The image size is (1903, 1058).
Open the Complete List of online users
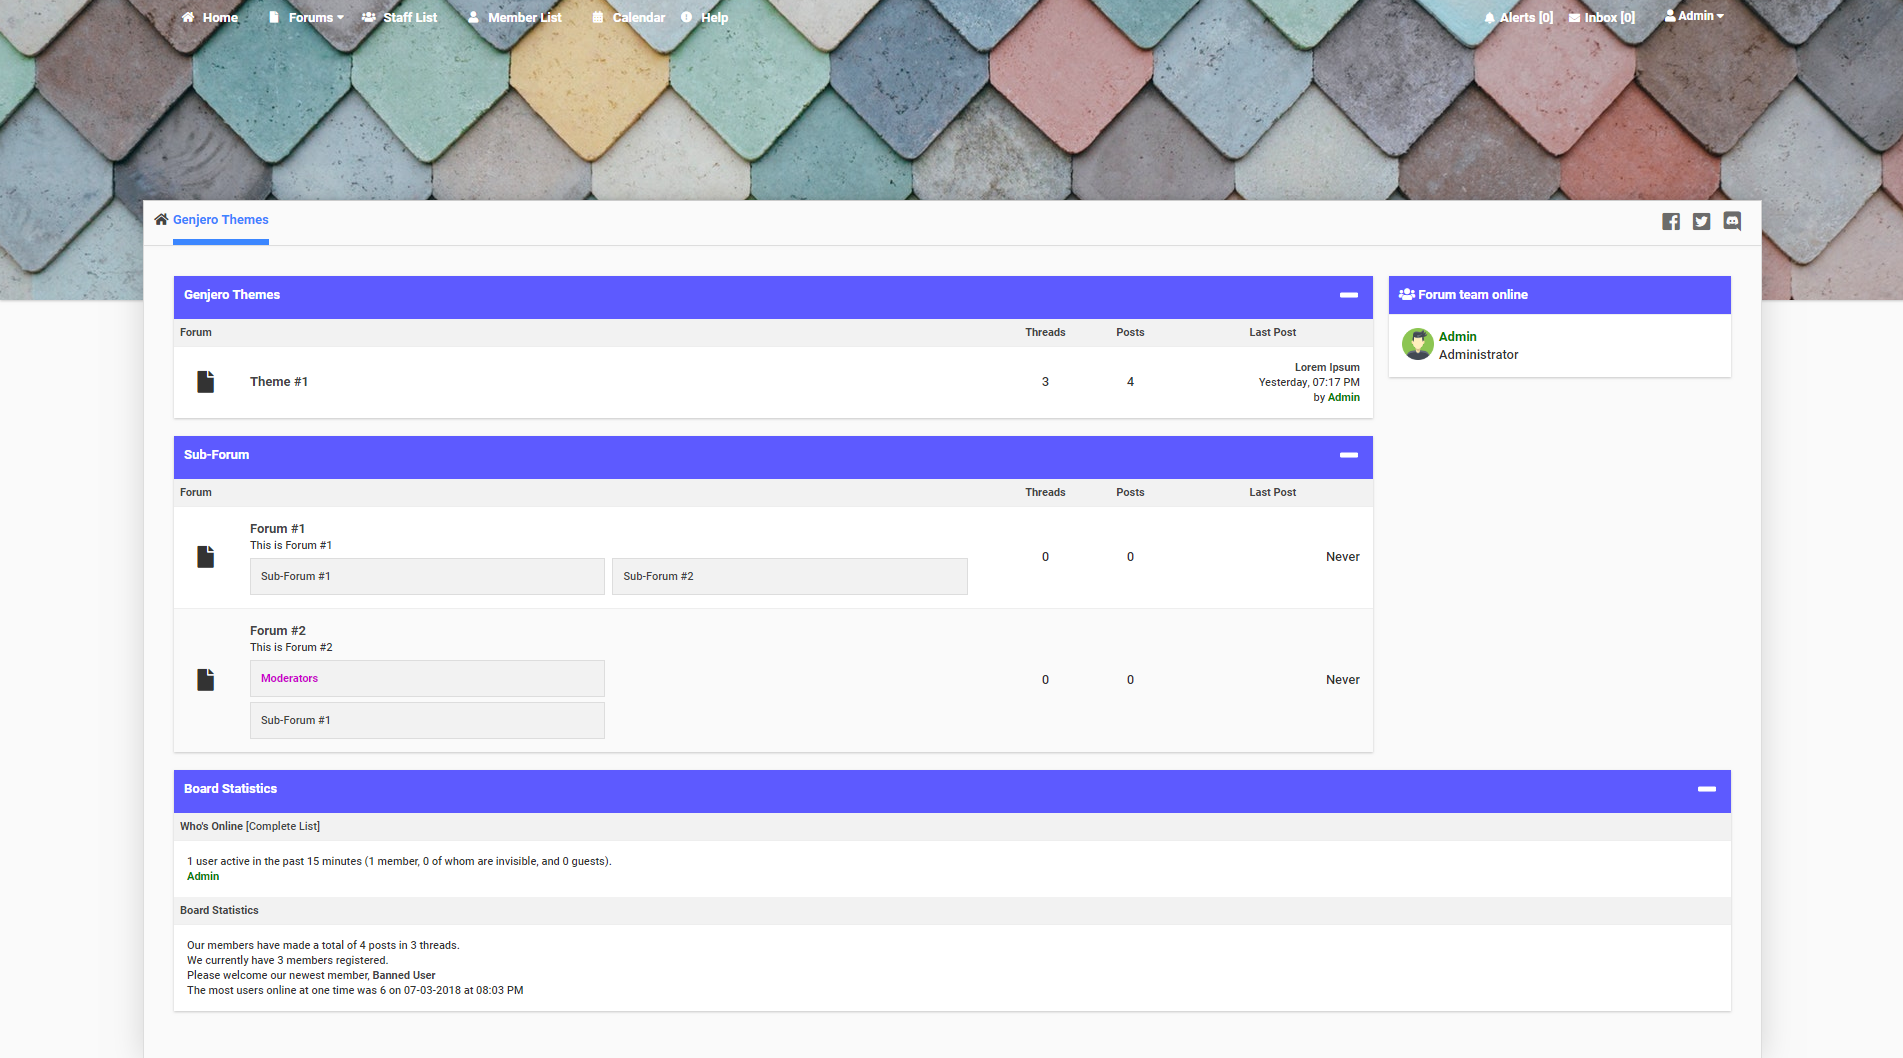[283, 827]
